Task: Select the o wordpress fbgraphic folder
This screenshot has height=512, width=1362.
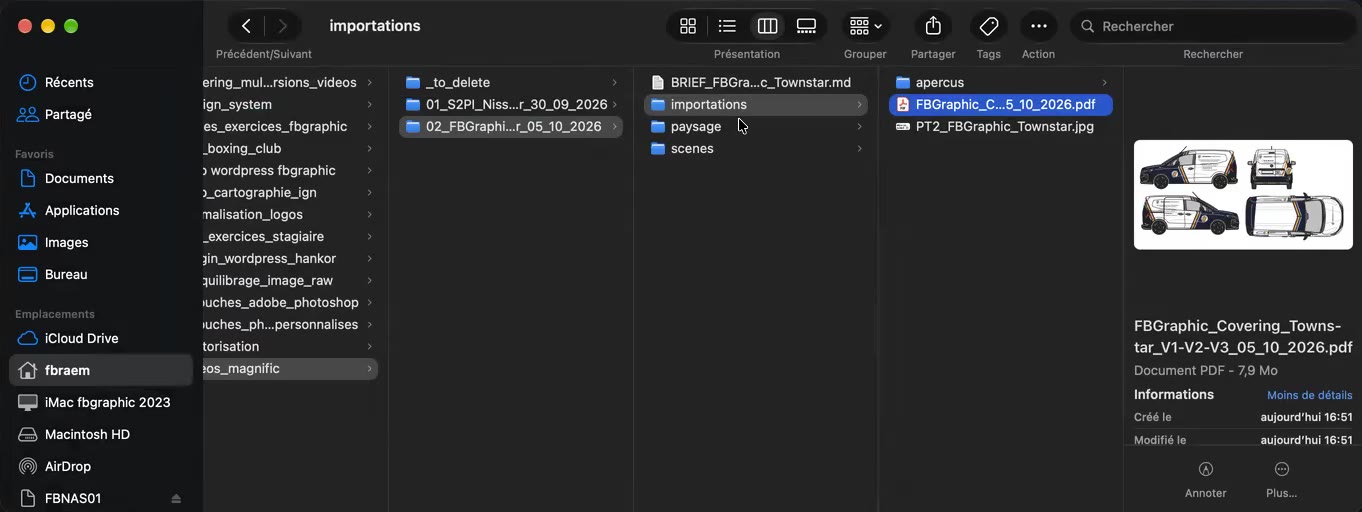Action: point(291,170)
